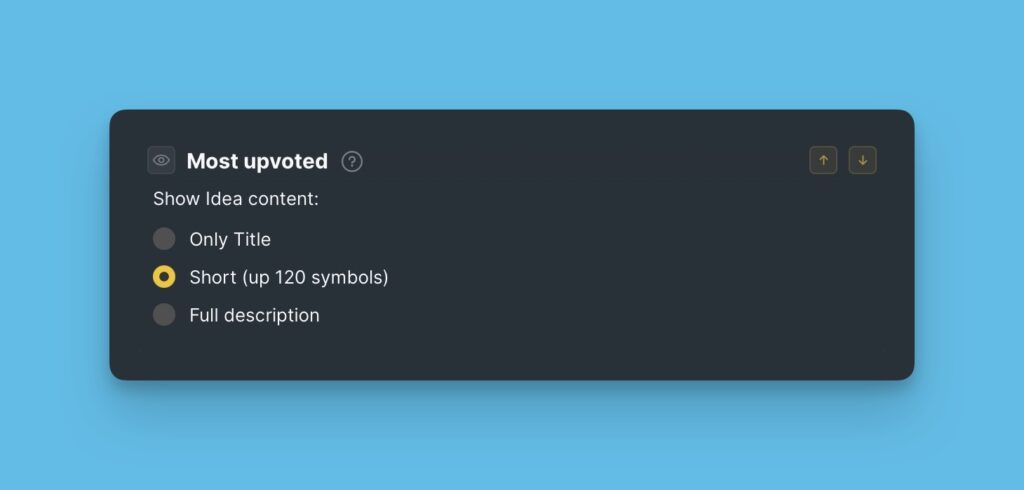1024x490 pixels.
Task: Click the grey circle before Only Title
Action: pyautogui.click(x=164, y=239)
